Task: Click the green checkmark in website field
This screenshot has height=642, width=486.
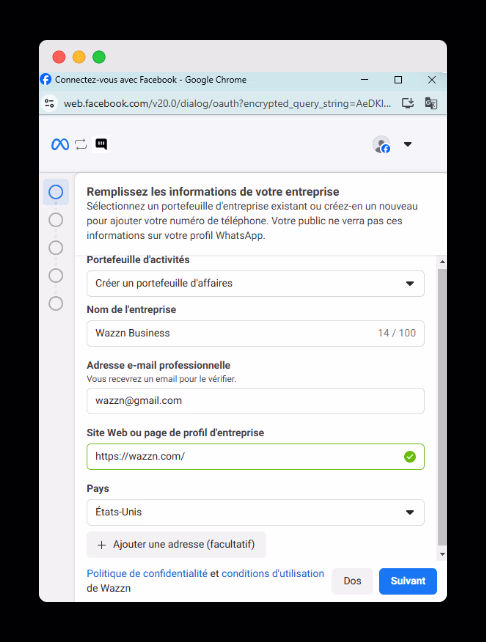Action: pos(410,457)
